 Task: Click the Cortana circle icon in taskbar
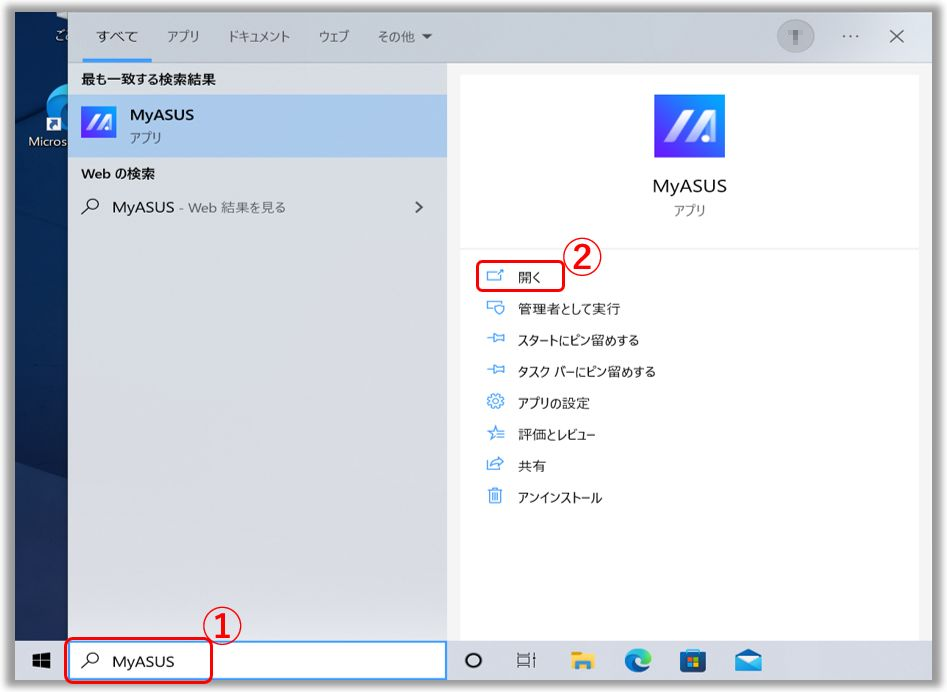pos(474,661)
